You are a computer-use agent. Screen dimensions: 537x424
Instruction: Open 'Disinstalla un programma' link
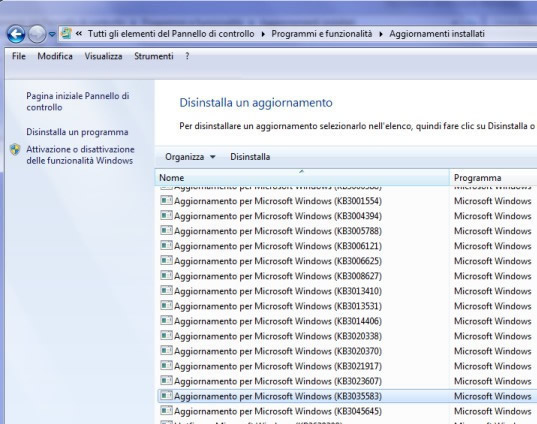77,132
